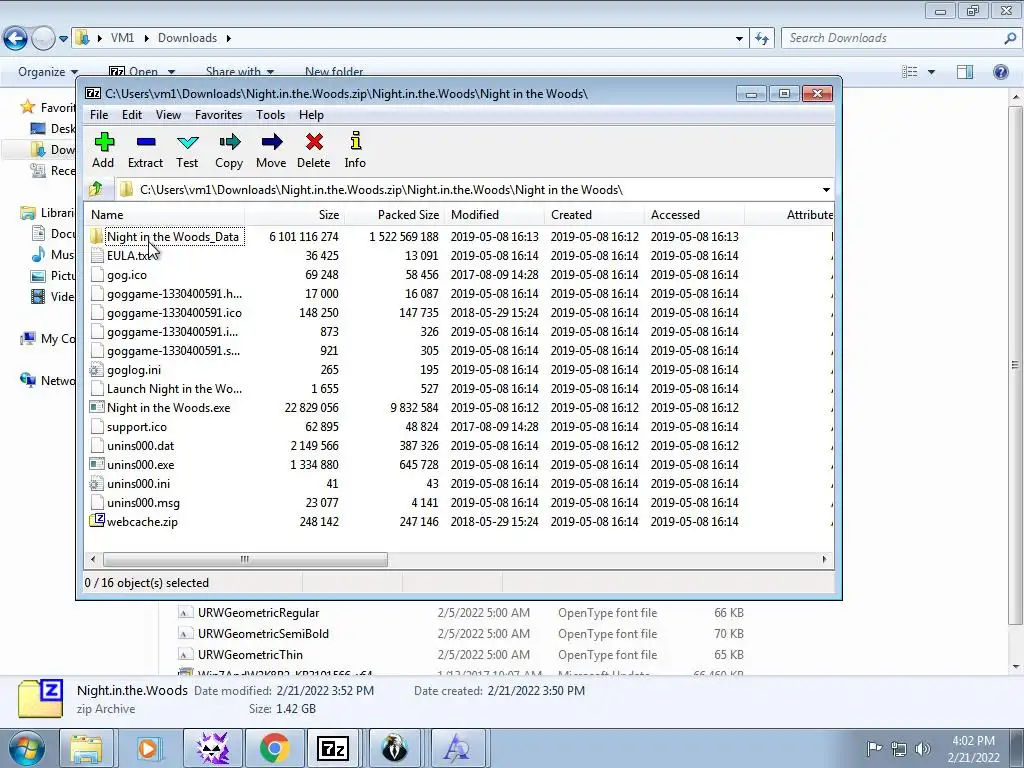Go up one folder level in 7-Zip
This screenshot has height=768, width=1024.
(x=96, y=189)
